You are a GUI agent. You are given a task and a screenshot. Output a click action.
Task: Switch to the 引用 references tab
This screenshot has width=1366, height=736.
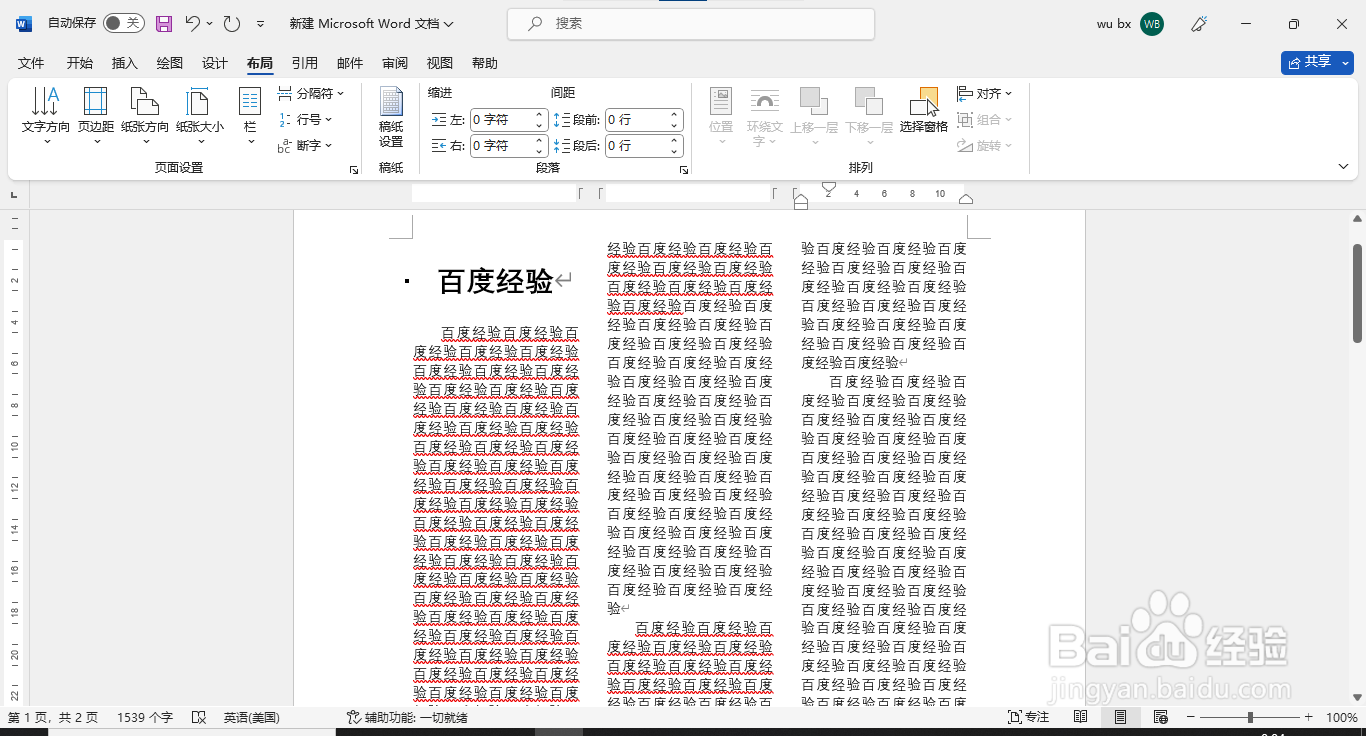[x=305, y=63]
